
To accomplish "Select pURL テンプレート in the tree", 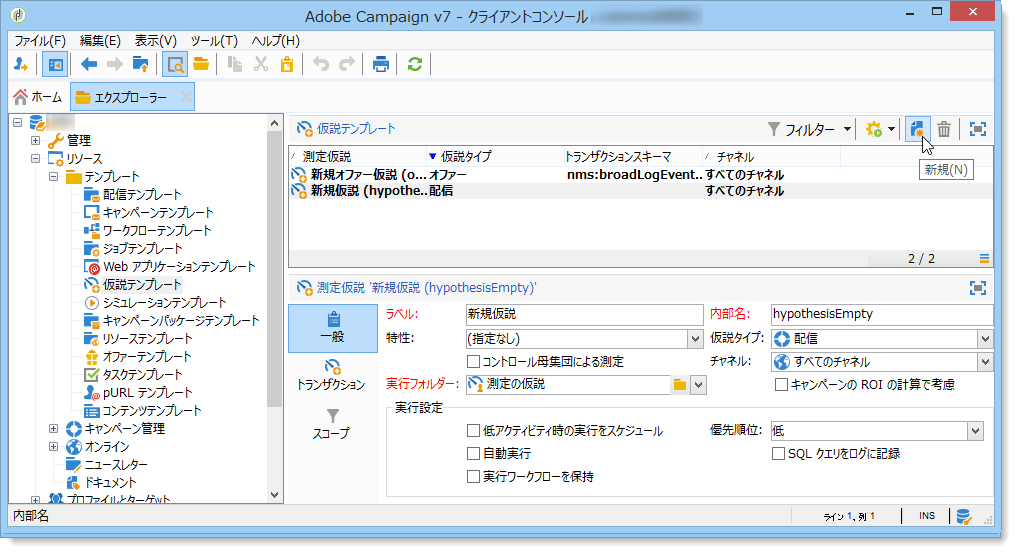I will 147,393.
